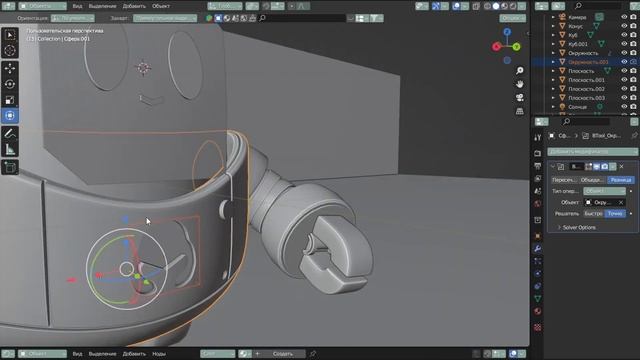Open the Material properties tab icon
640x360 pixels.
538,311
